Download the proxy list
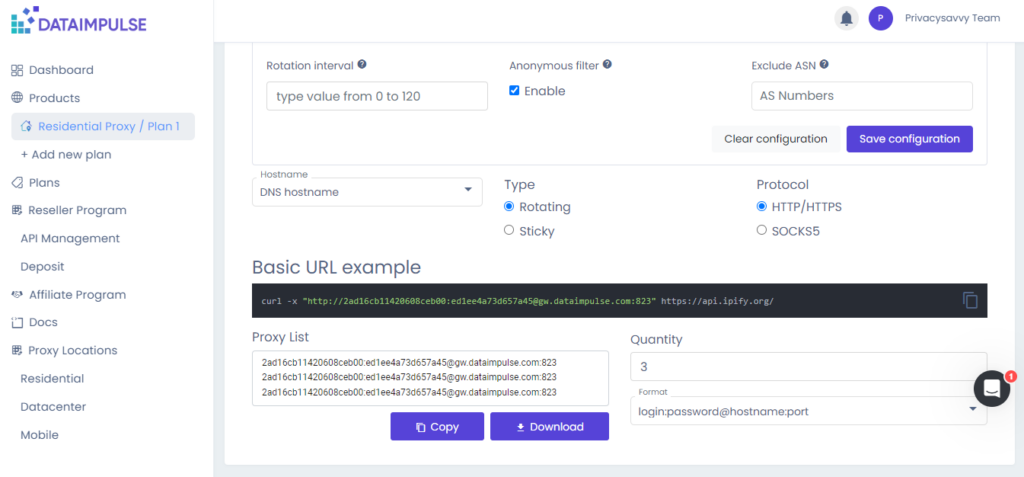The width and height of the screenshot is (1024, 477). click(x=549, y=427)
